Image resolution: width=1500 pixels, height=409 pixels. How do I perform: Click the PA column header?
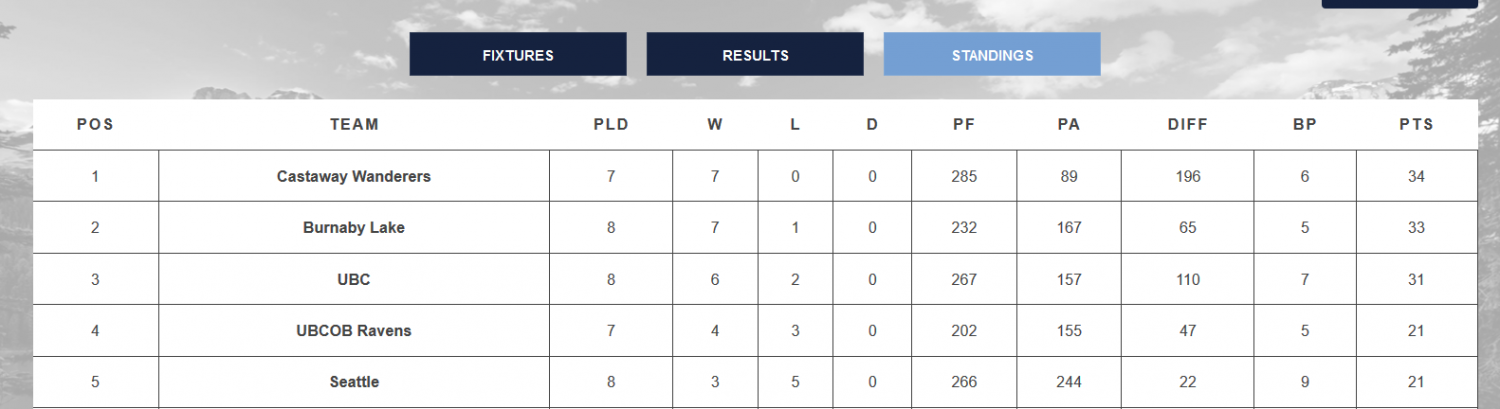tap(1069, 125)
